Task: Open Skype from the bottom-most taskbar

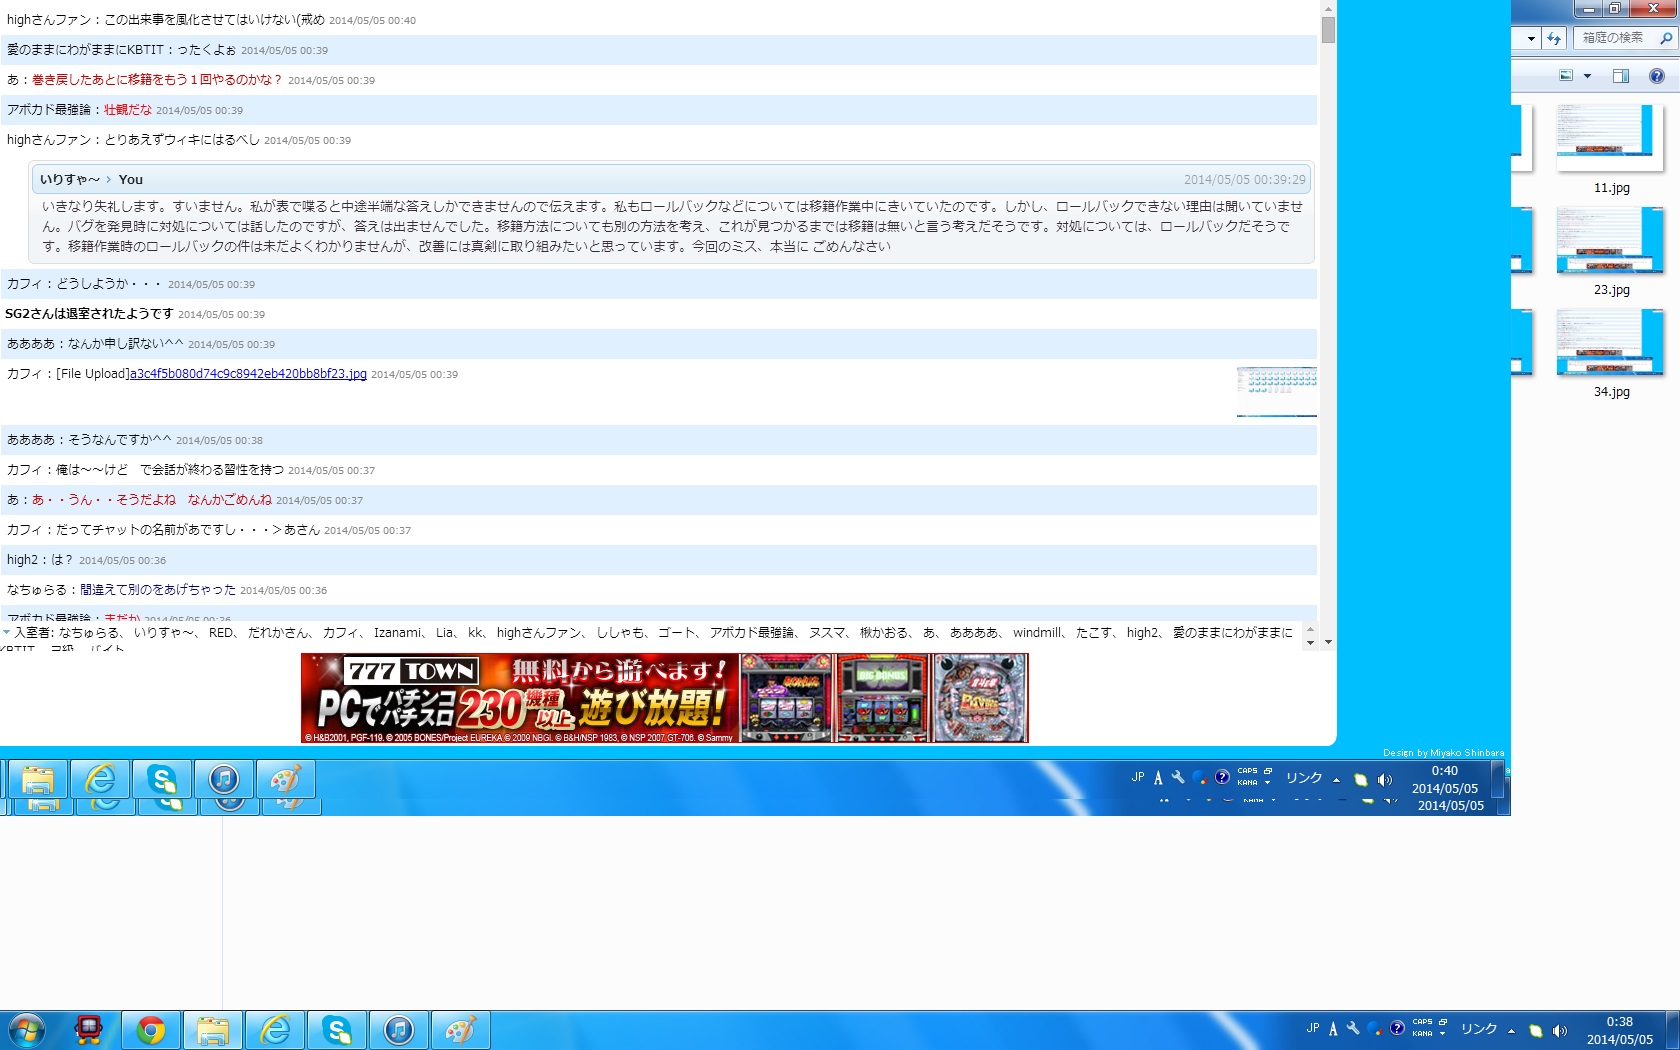Action: (x=337, y=1030)
